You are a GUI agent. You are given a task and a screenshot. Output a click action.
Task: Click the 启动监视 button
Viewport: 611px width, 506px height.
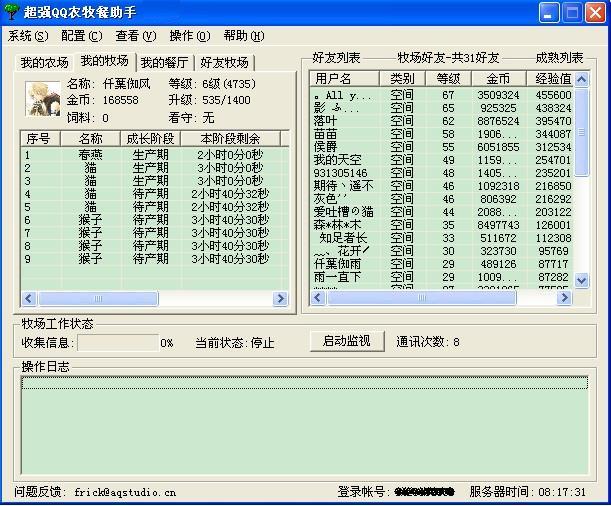[347, 341]
